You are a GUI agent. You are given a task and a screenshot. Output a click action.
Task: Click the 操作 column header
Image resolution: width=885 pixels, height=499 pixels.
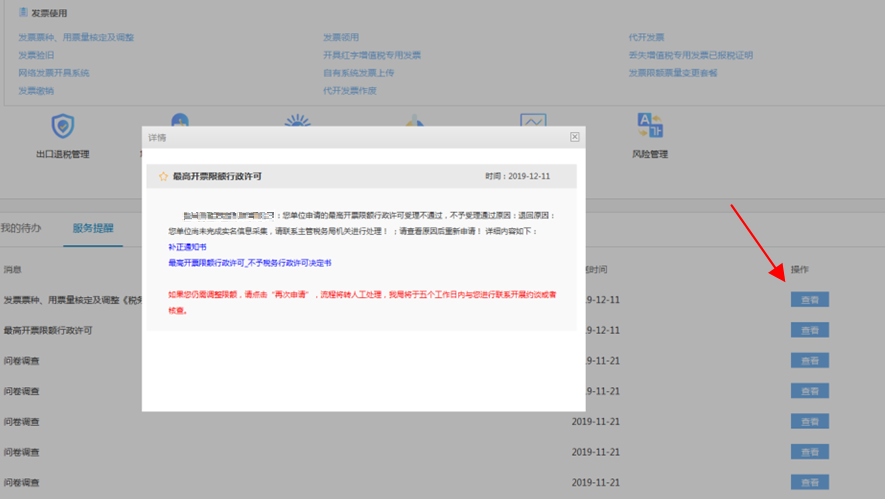(800, 269)
